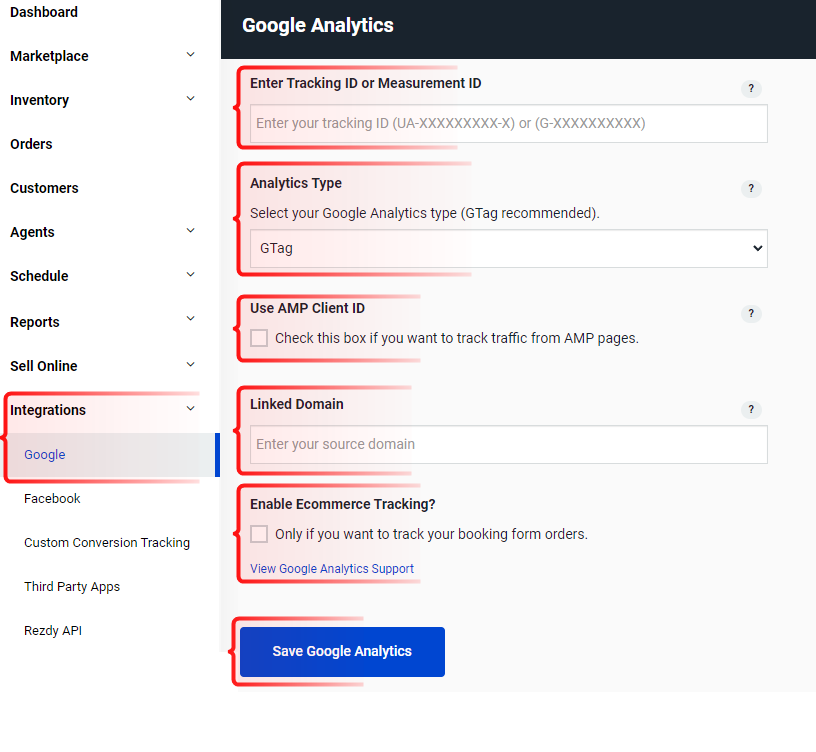816x752 pixels.
Task: Focus the tracking ID input field
Action: tap(508, 123)
